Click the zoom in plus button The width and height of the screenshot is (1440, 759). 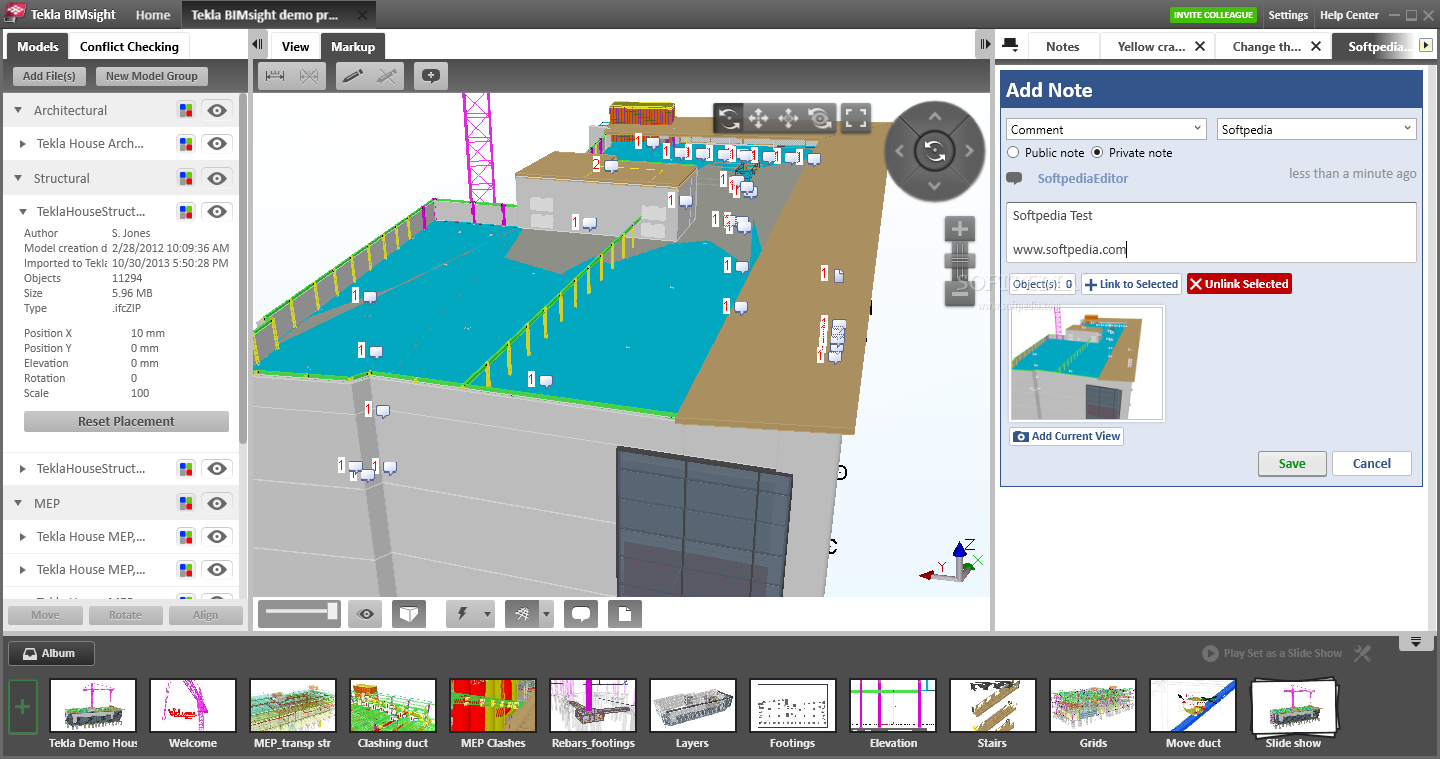click(959, 228)
